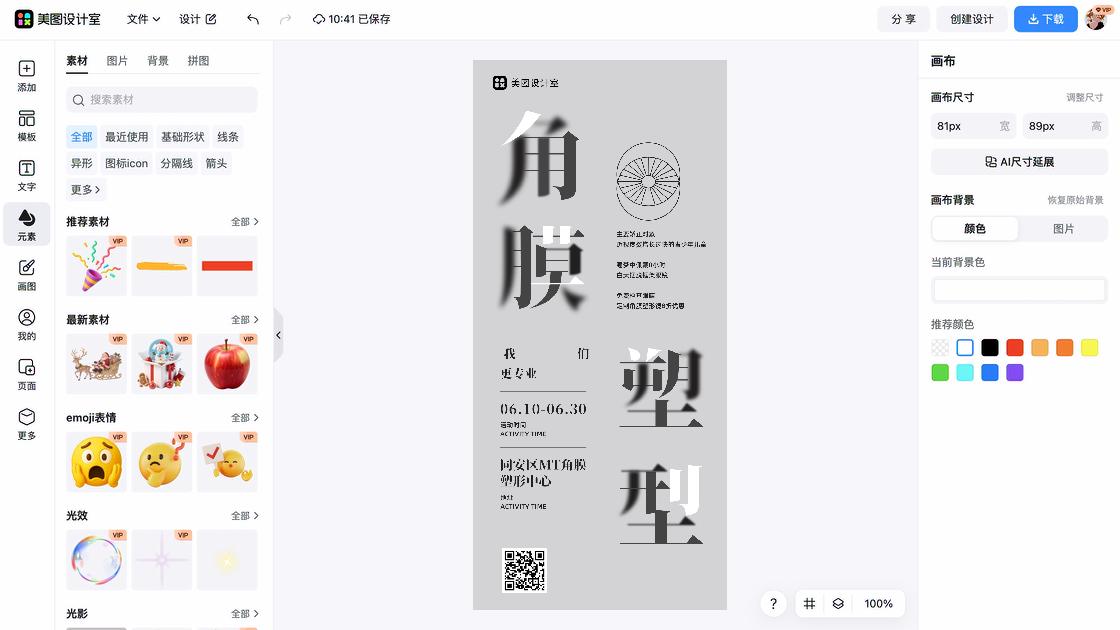Click the redo arrow icon
The height and width of the screenshot is (630, 1120).
[x=285, y=19]
